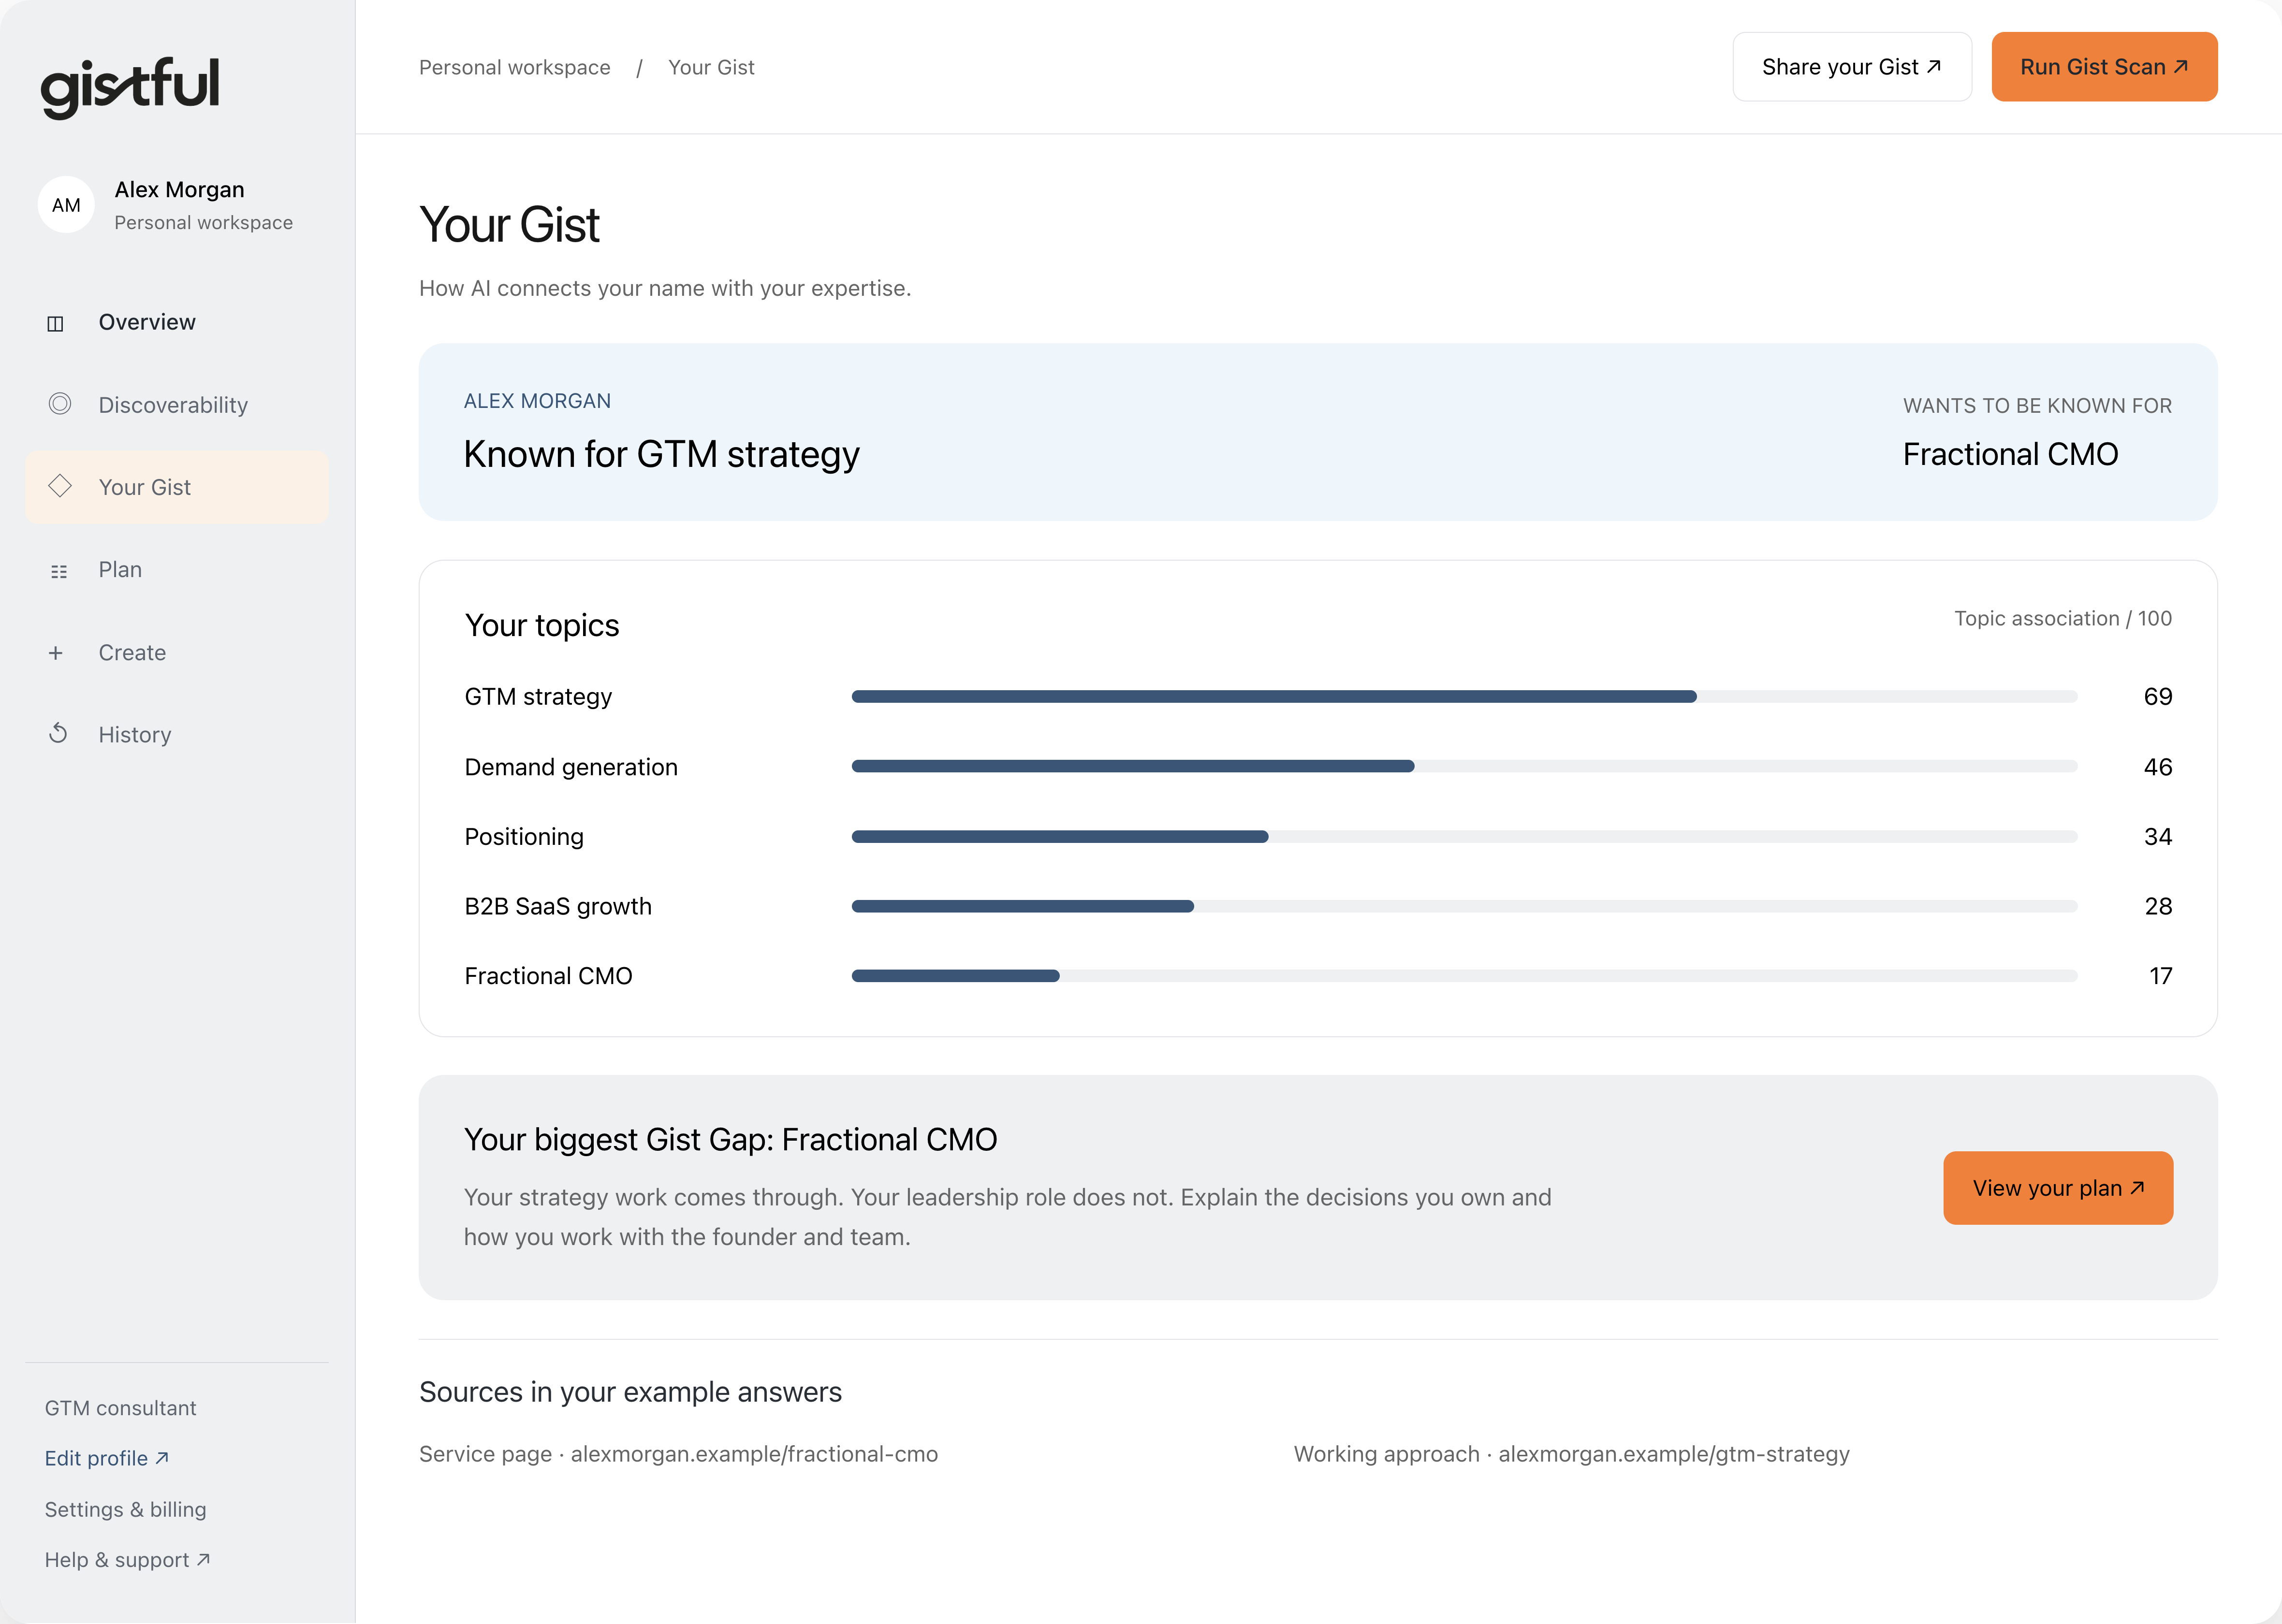Click the Overview panel icon
Viewport: 2282px width, 1624px height.
tap(56, 323)
